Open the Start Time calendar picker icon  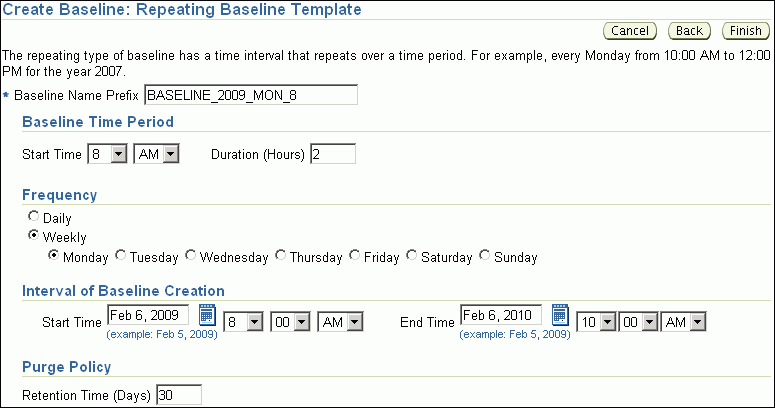(208, 316)
